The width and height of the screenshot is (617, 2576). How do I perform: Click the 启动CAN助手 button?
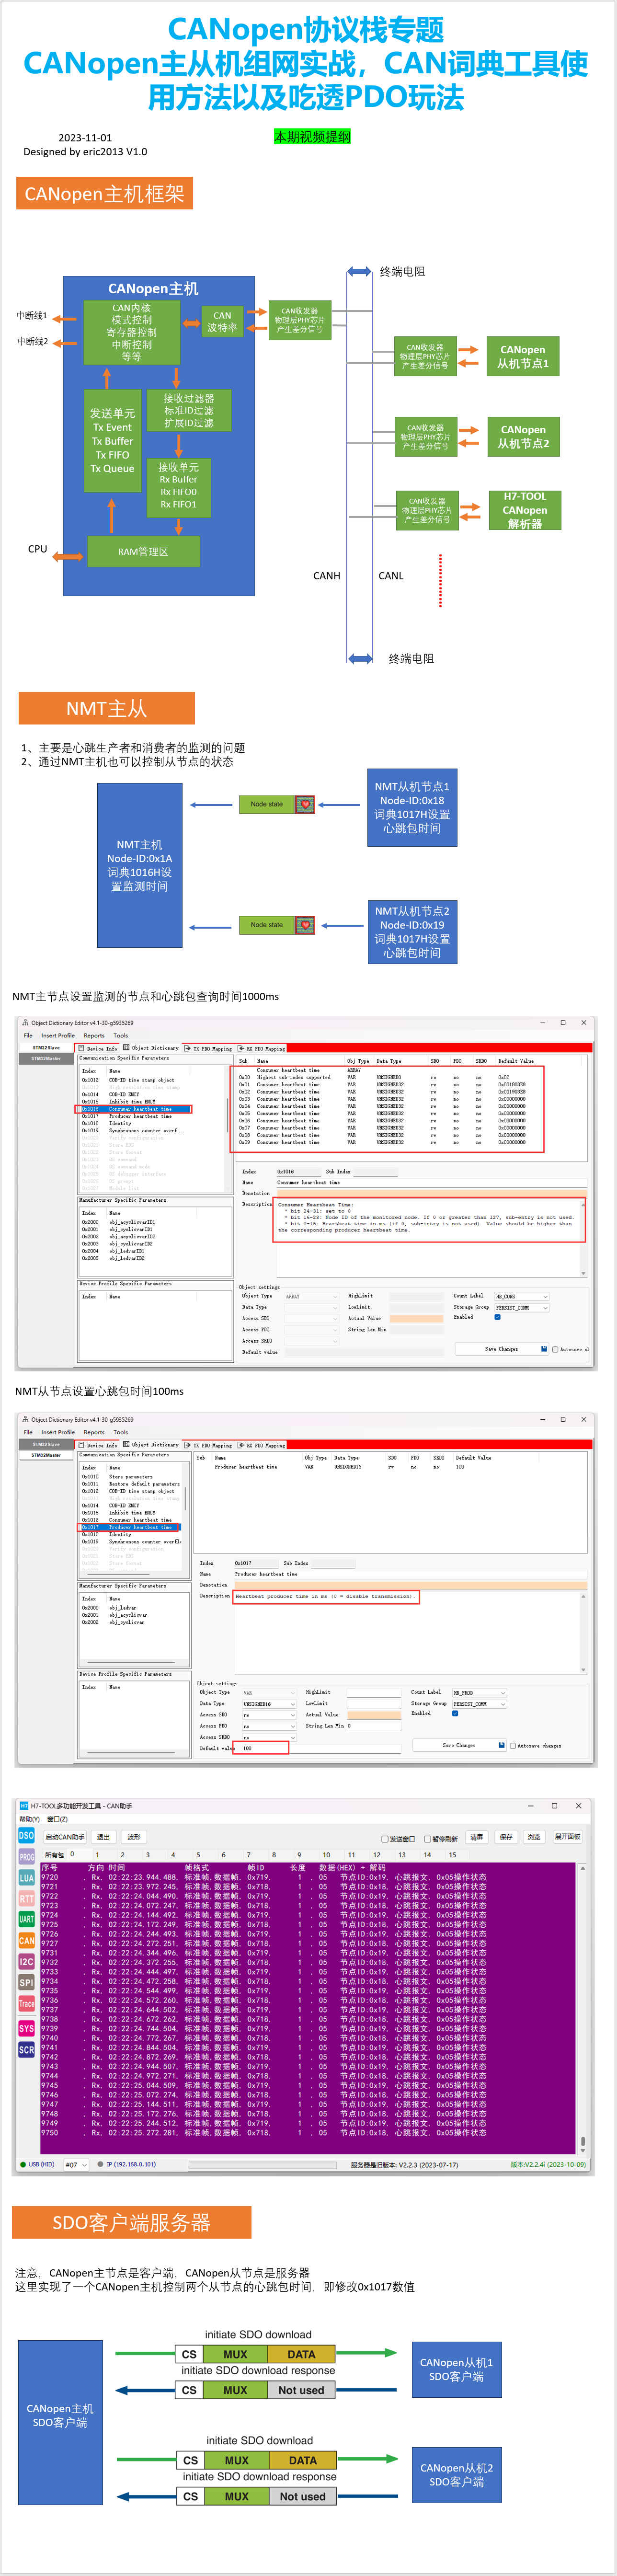pyautogui.click(x=65, y=1837)
